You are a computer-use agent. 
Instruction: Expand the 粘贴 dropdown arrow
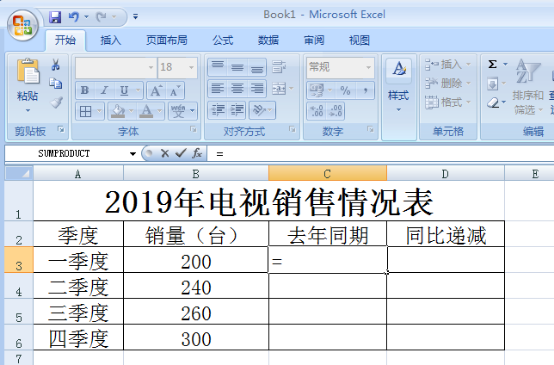point(28,111)
